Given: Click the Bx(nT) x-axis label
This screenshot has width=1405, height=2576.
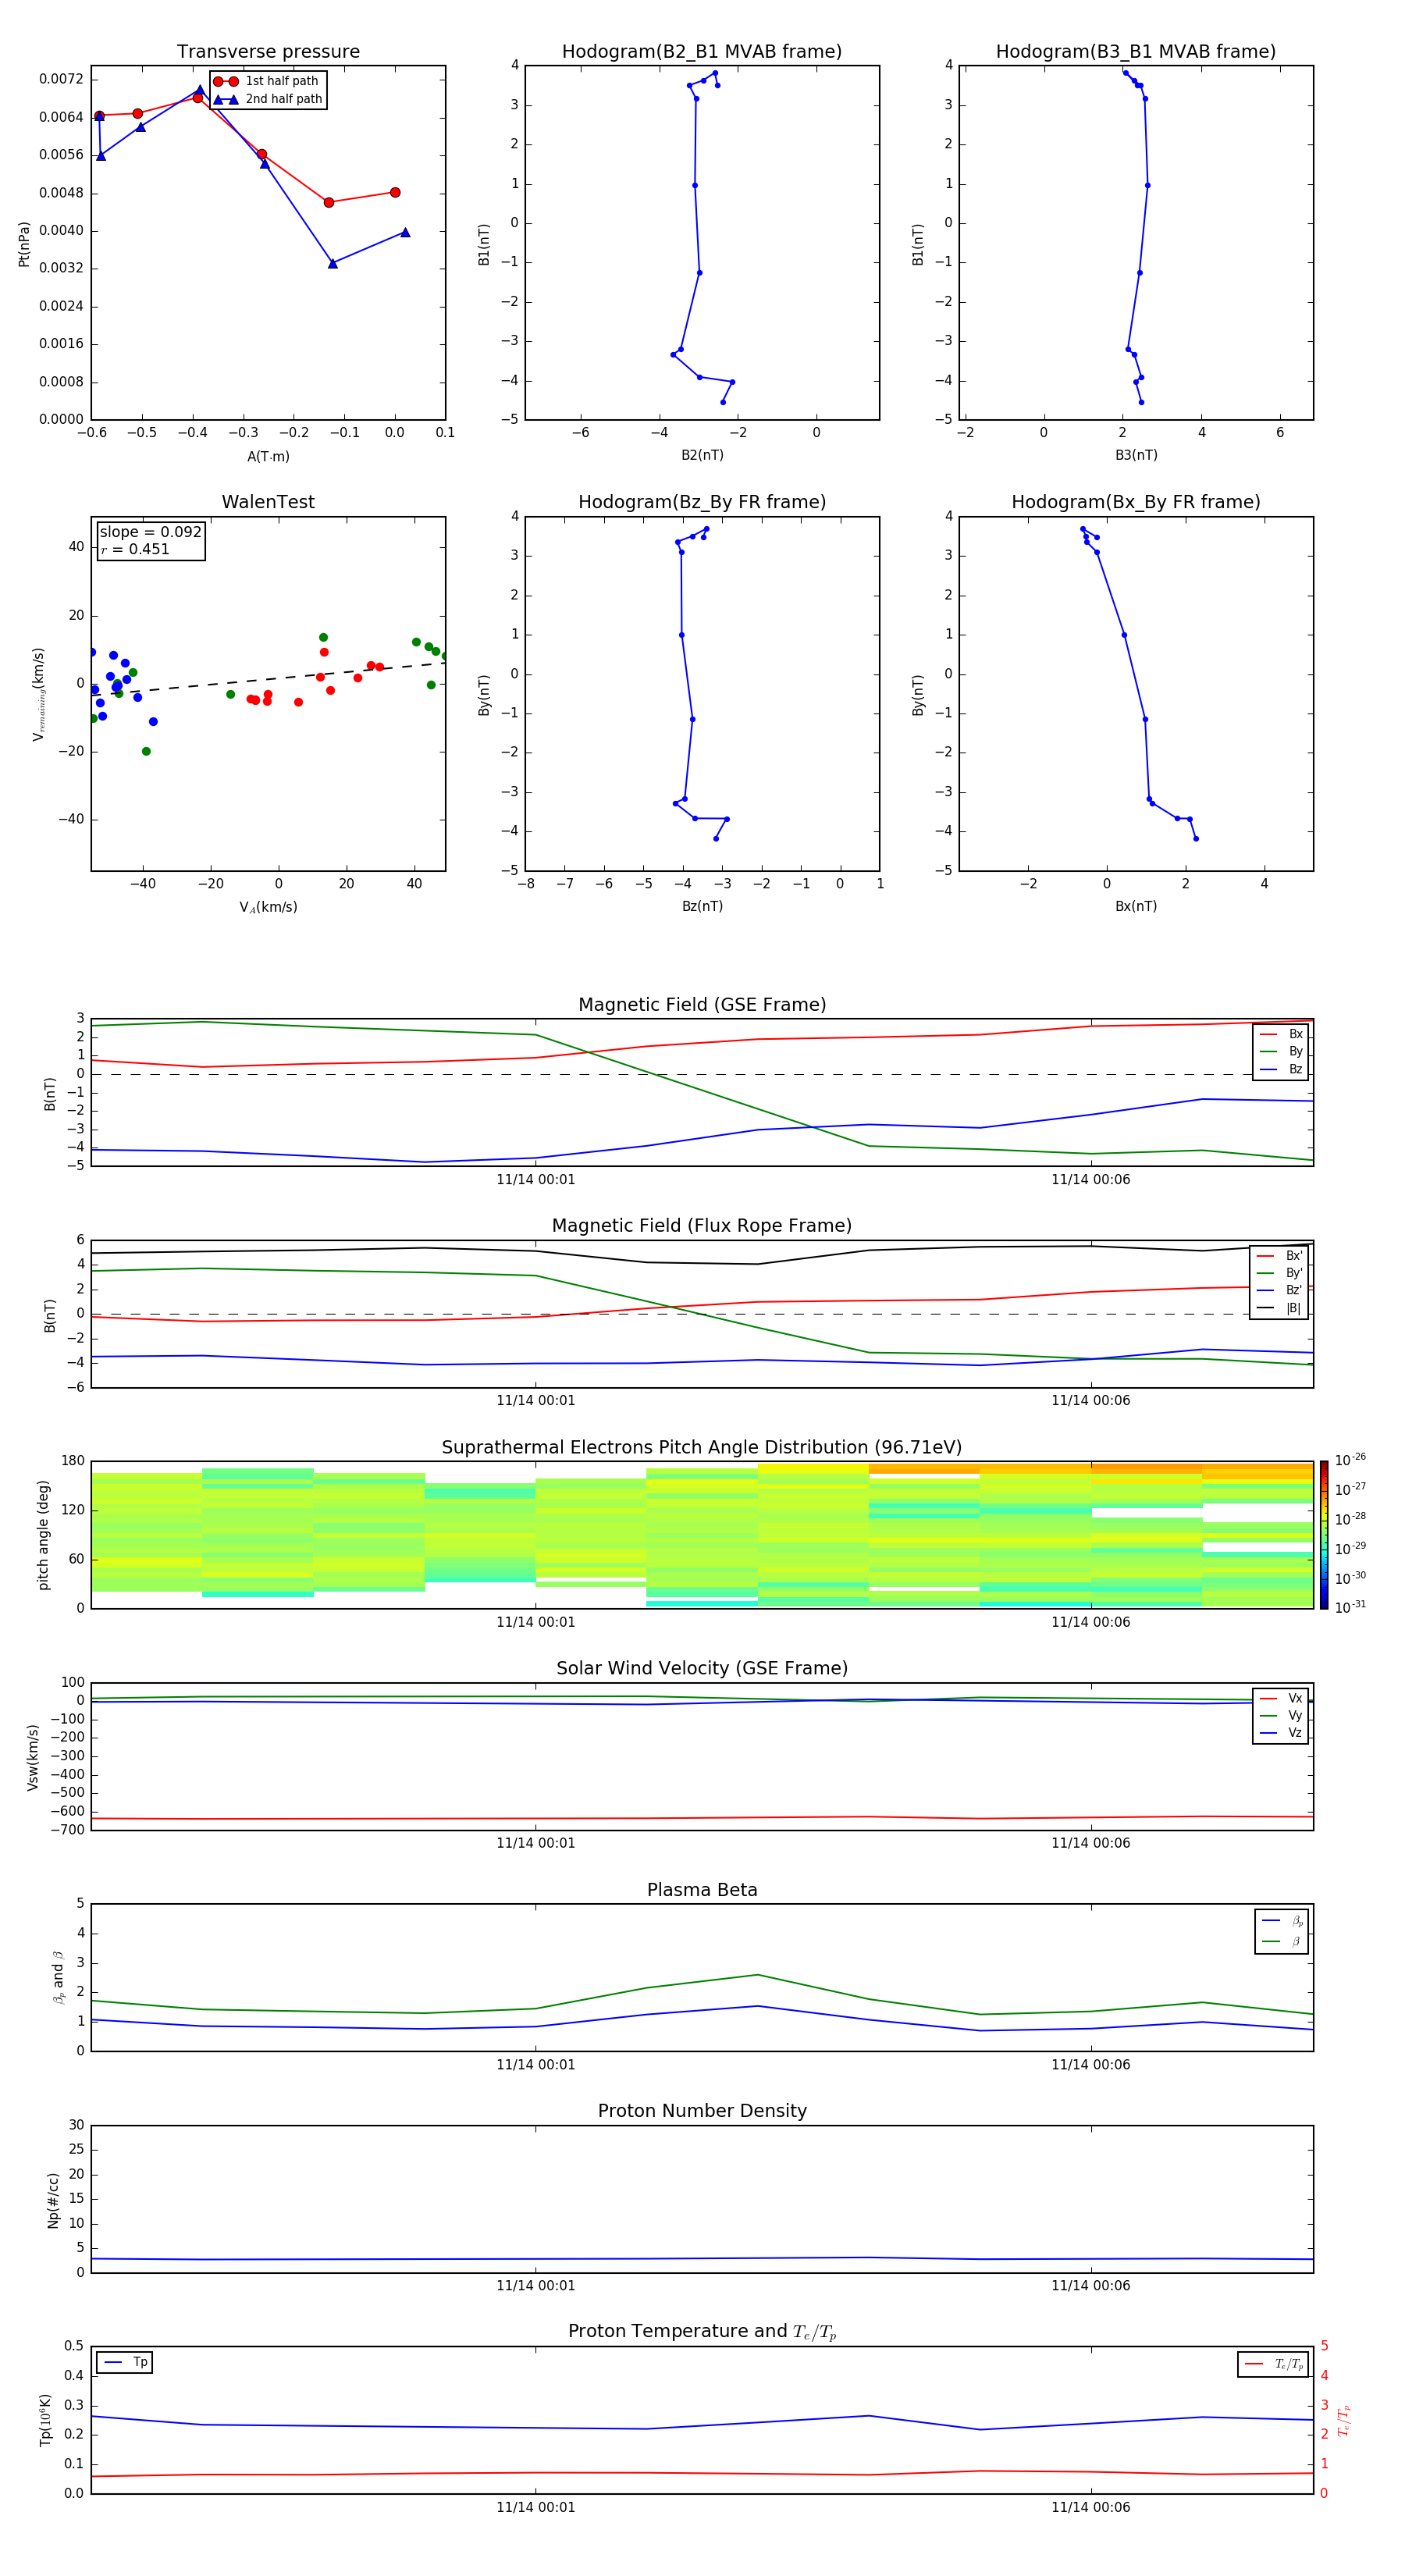Looking at the screenshot, I should 1136,907.
